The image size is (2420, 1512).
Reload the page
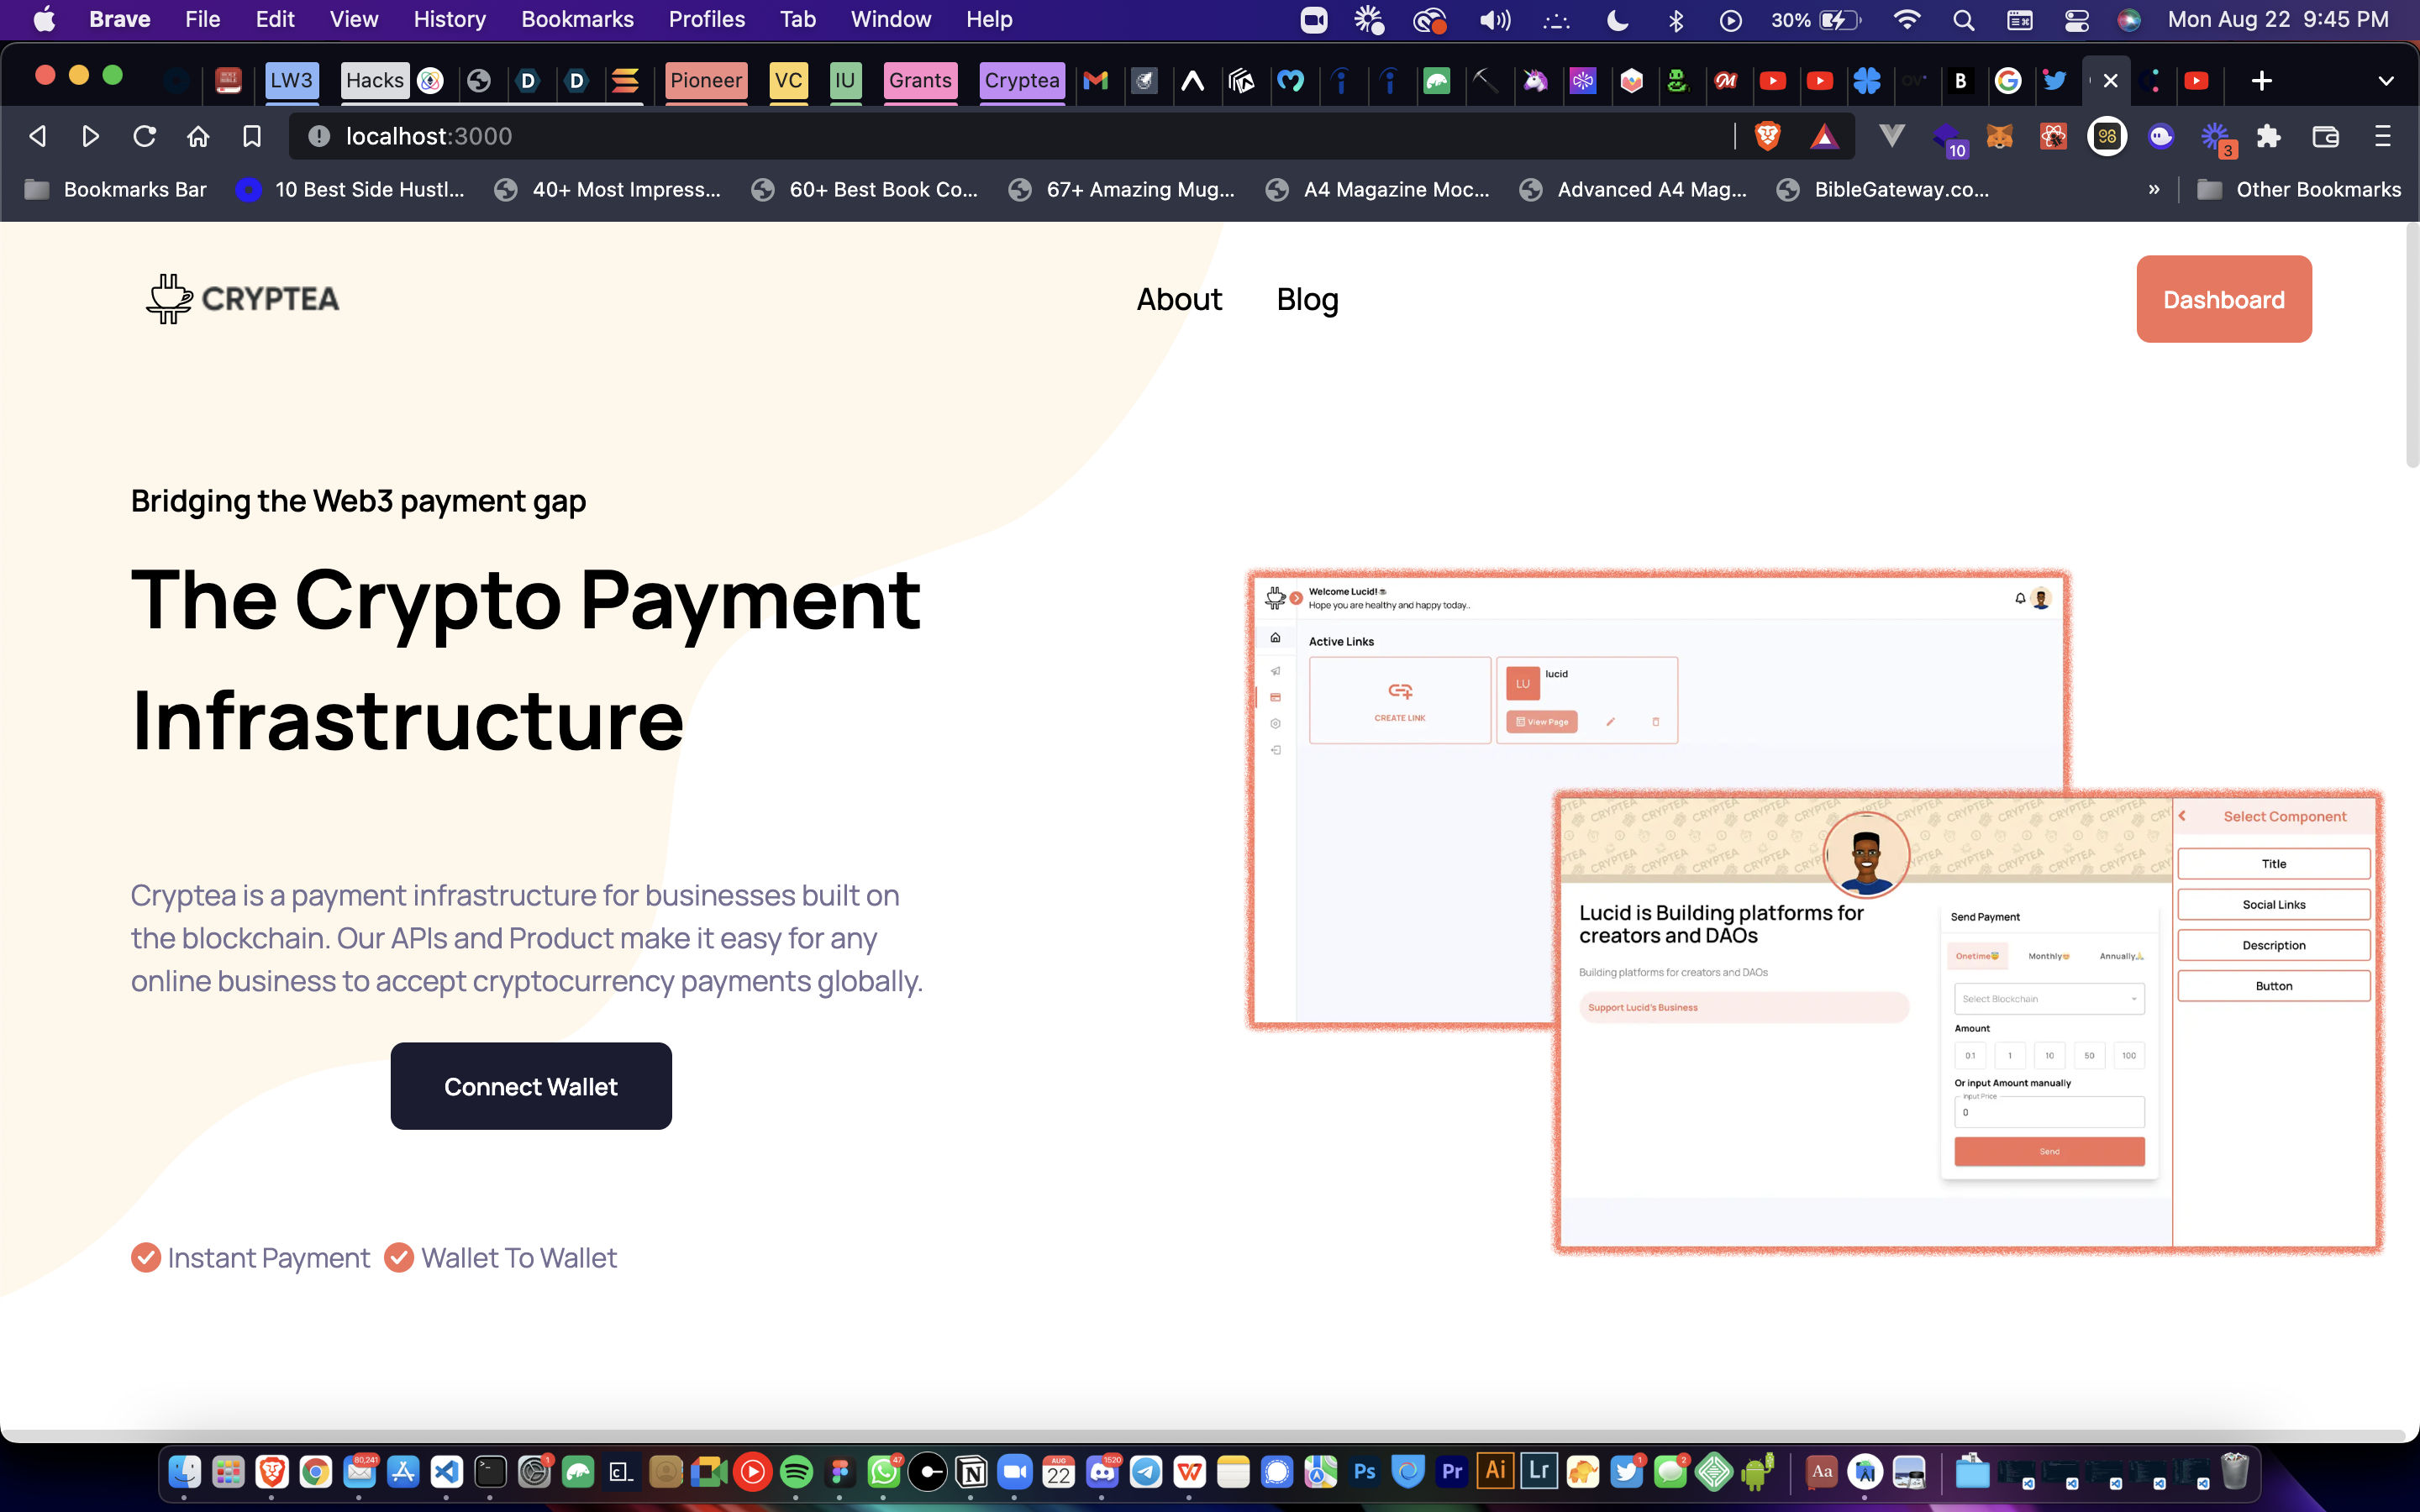[x=145, y=136]
